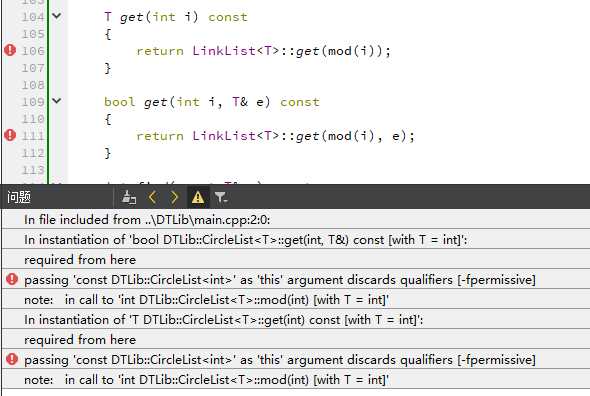Click line number 112 in gutter
The width and height of the screenshot is (590, 396).
point(33,153)
